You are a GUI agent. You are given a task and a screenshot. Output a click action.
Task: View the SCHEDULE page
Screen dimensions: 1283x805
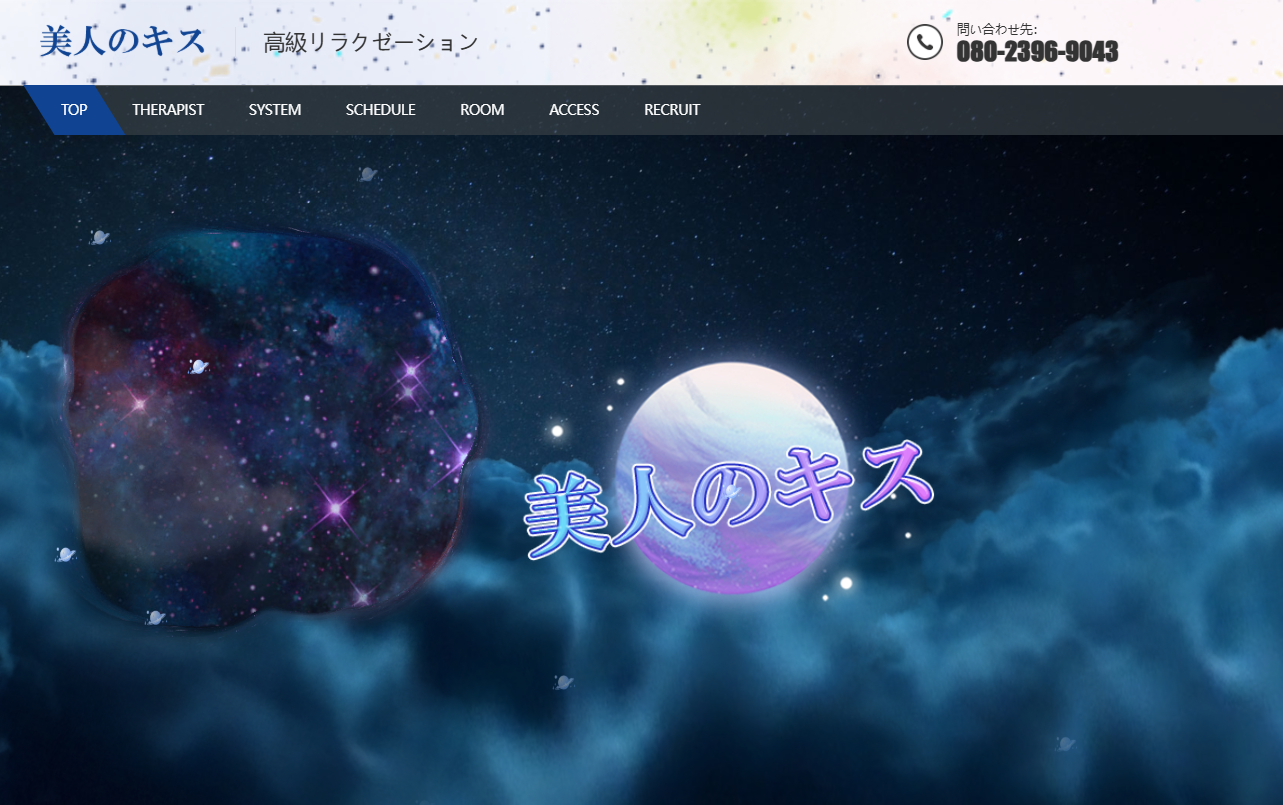pos(380,110)
